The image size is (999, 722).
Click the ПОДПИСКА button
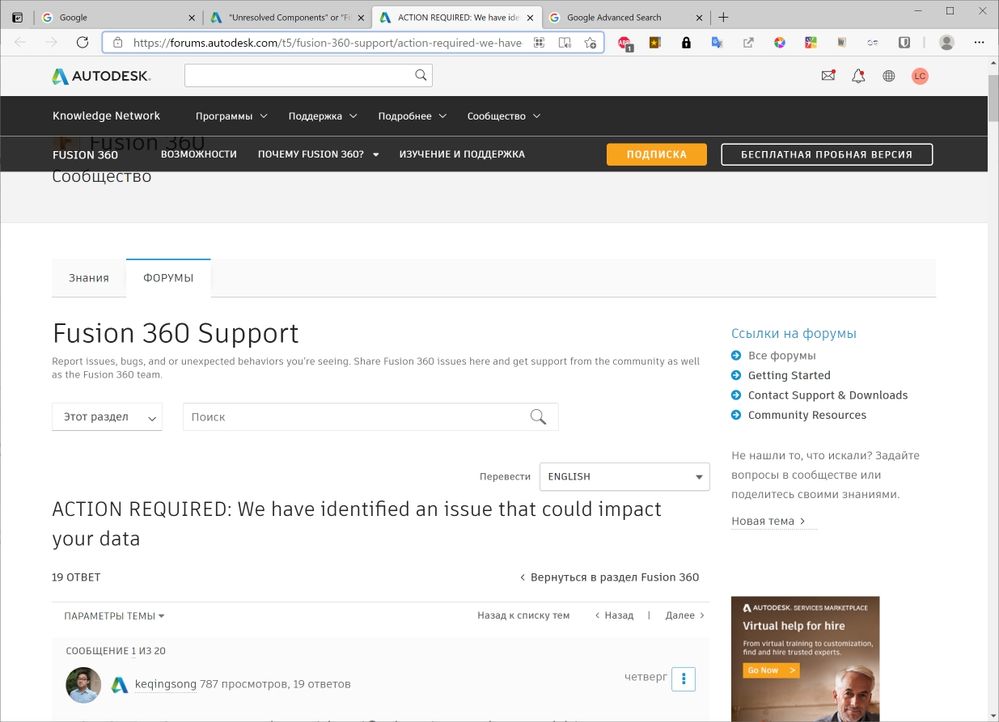coord(656,154)
